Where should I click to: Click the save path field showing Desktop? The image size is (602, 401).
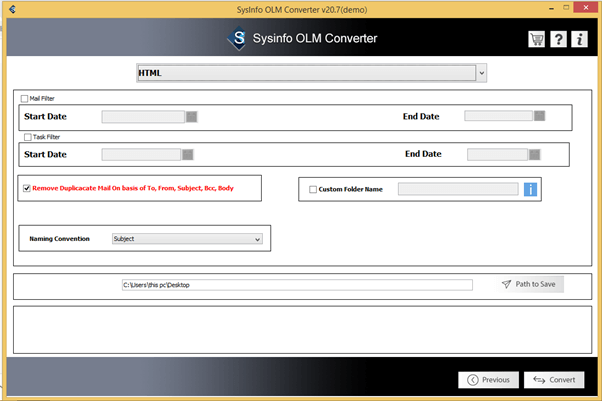click(297, 285)
